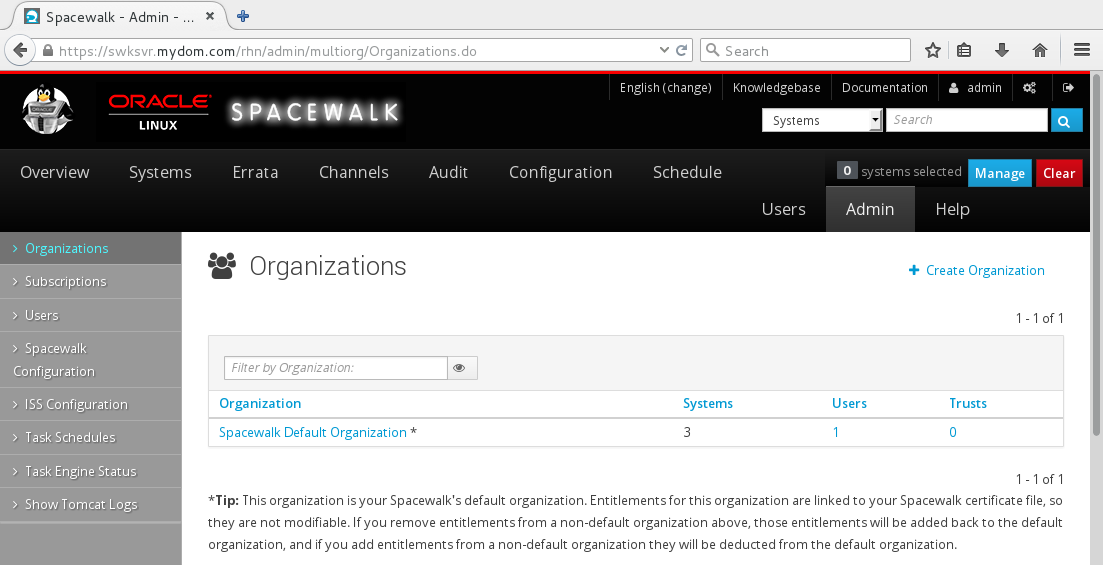Screen dimensions: 1103x565
Task: Run the search with the magnifier button
Action: click(1066, 121)
